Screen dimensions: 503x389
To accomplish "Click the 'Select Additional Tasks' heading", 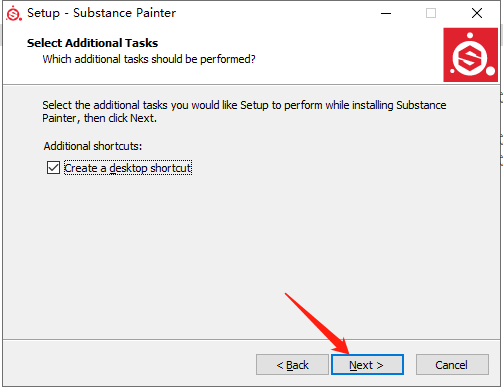I will (92, 43).
